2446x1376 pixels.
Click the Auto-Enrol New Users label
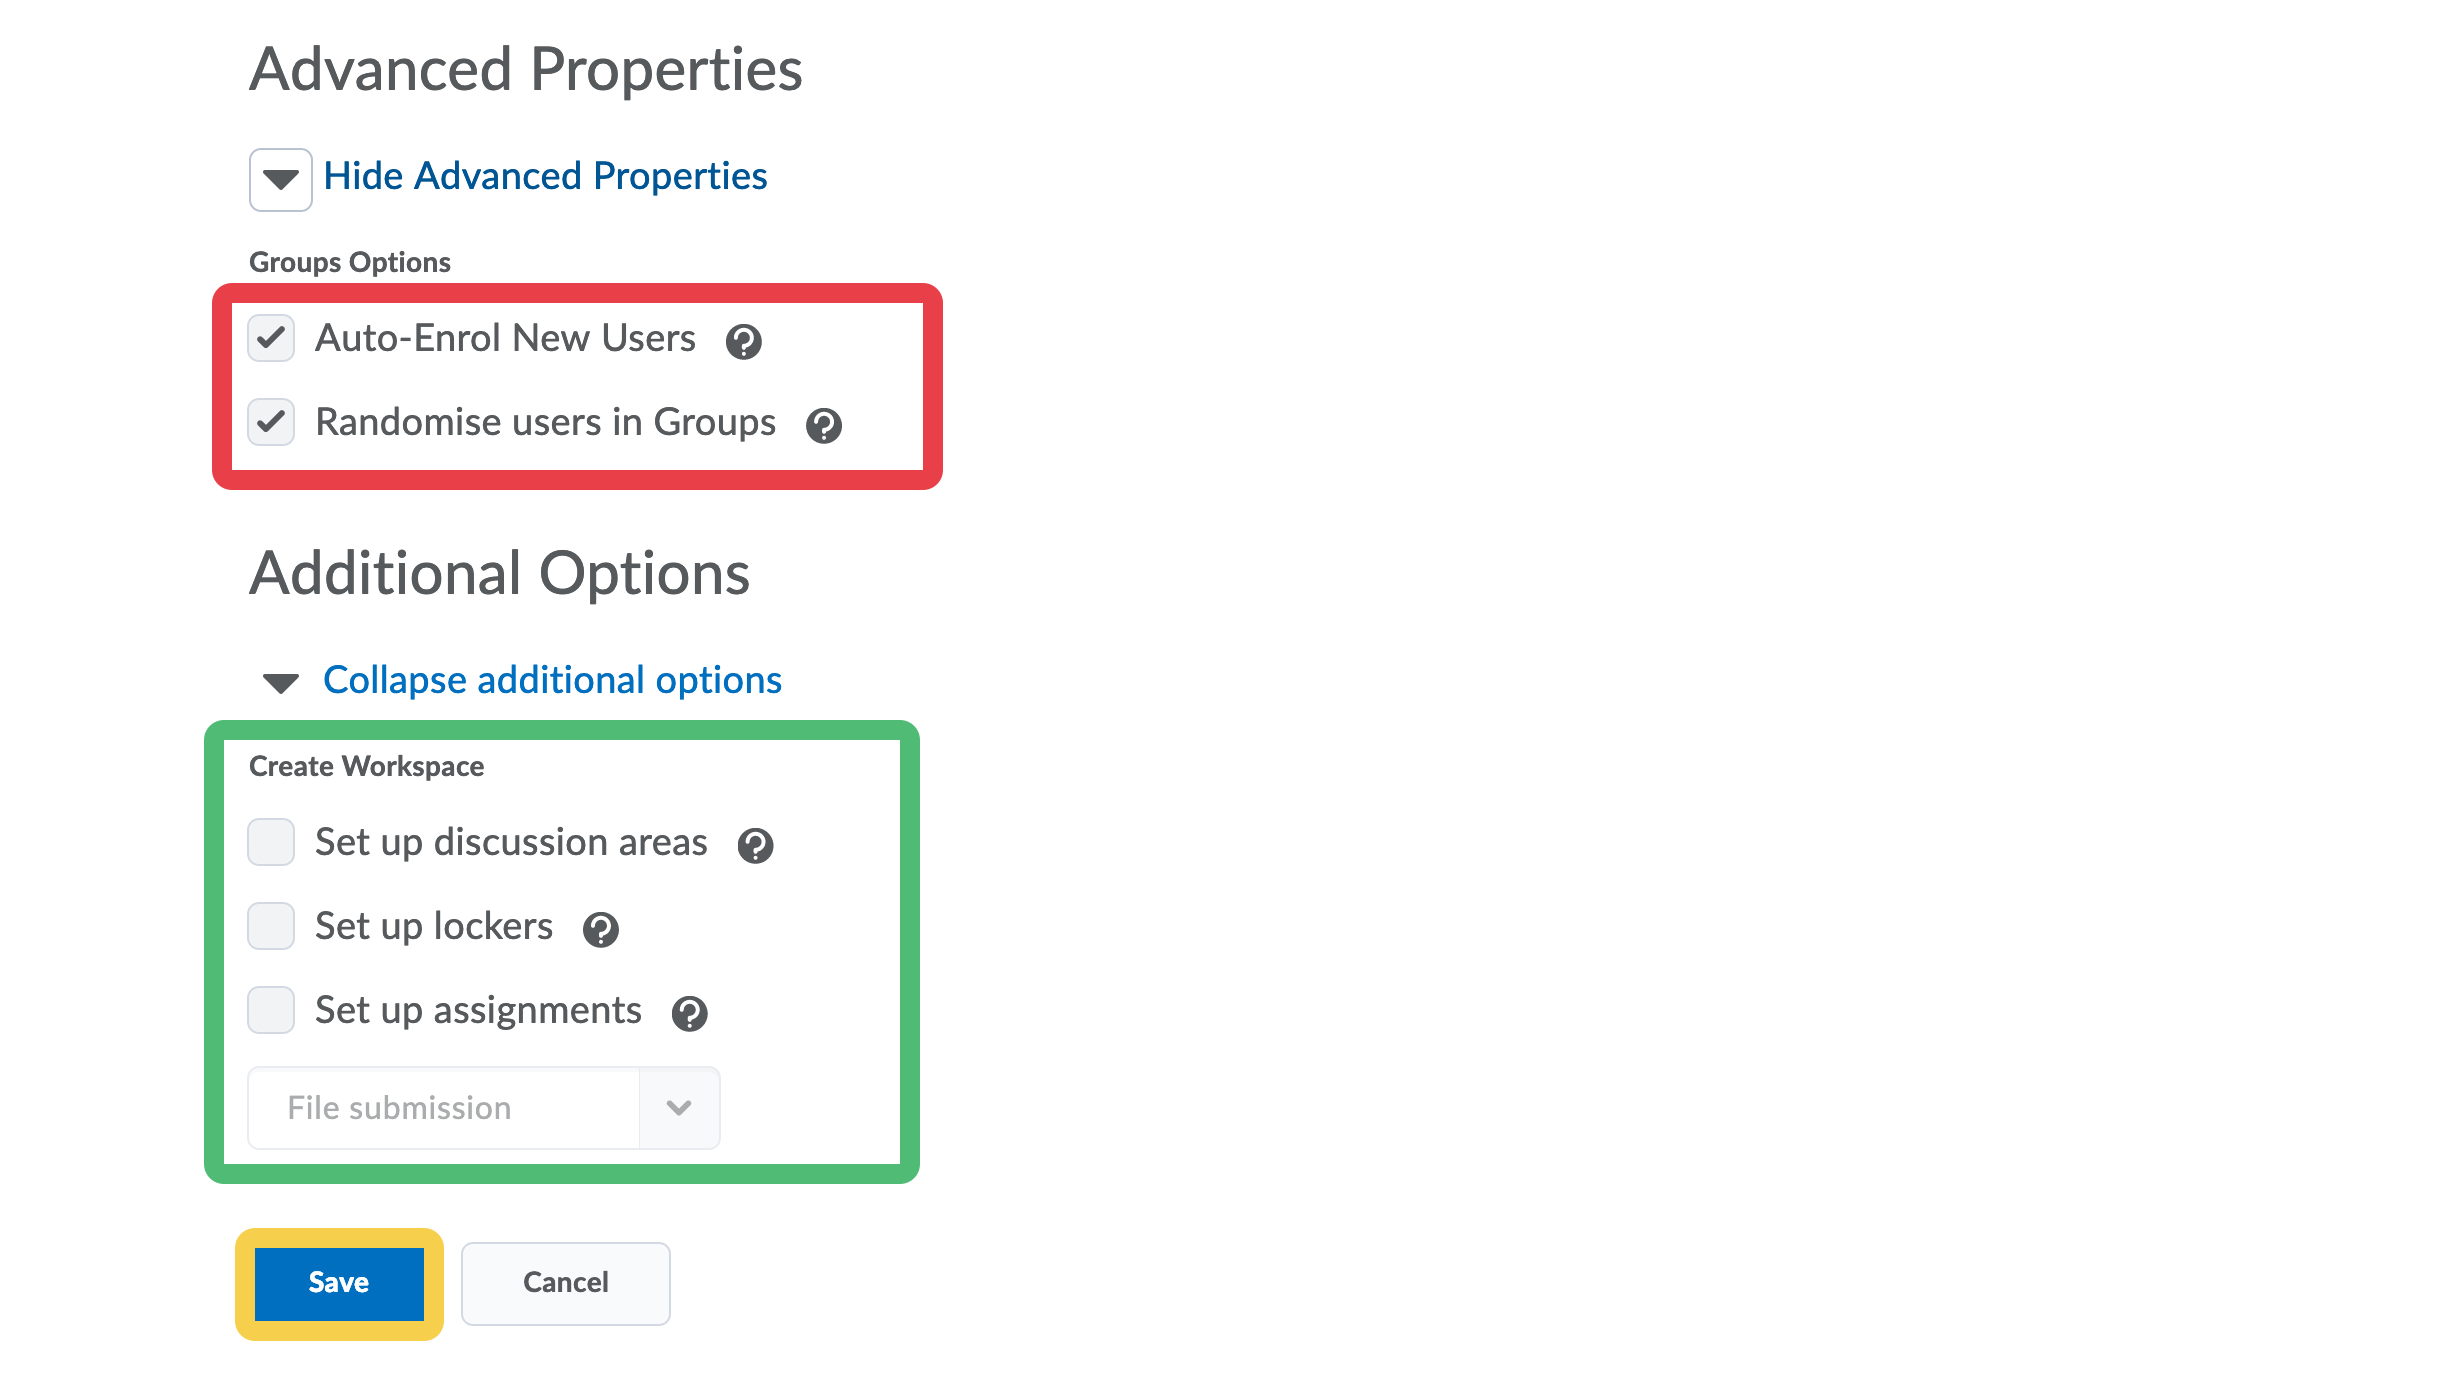(505, 338)
